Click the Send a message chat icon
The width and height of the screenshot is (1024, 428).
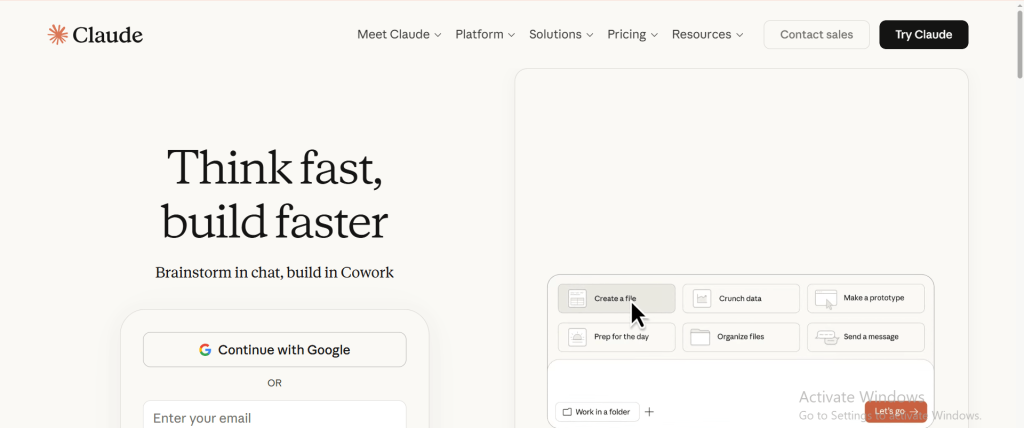[x=827, y=337]
